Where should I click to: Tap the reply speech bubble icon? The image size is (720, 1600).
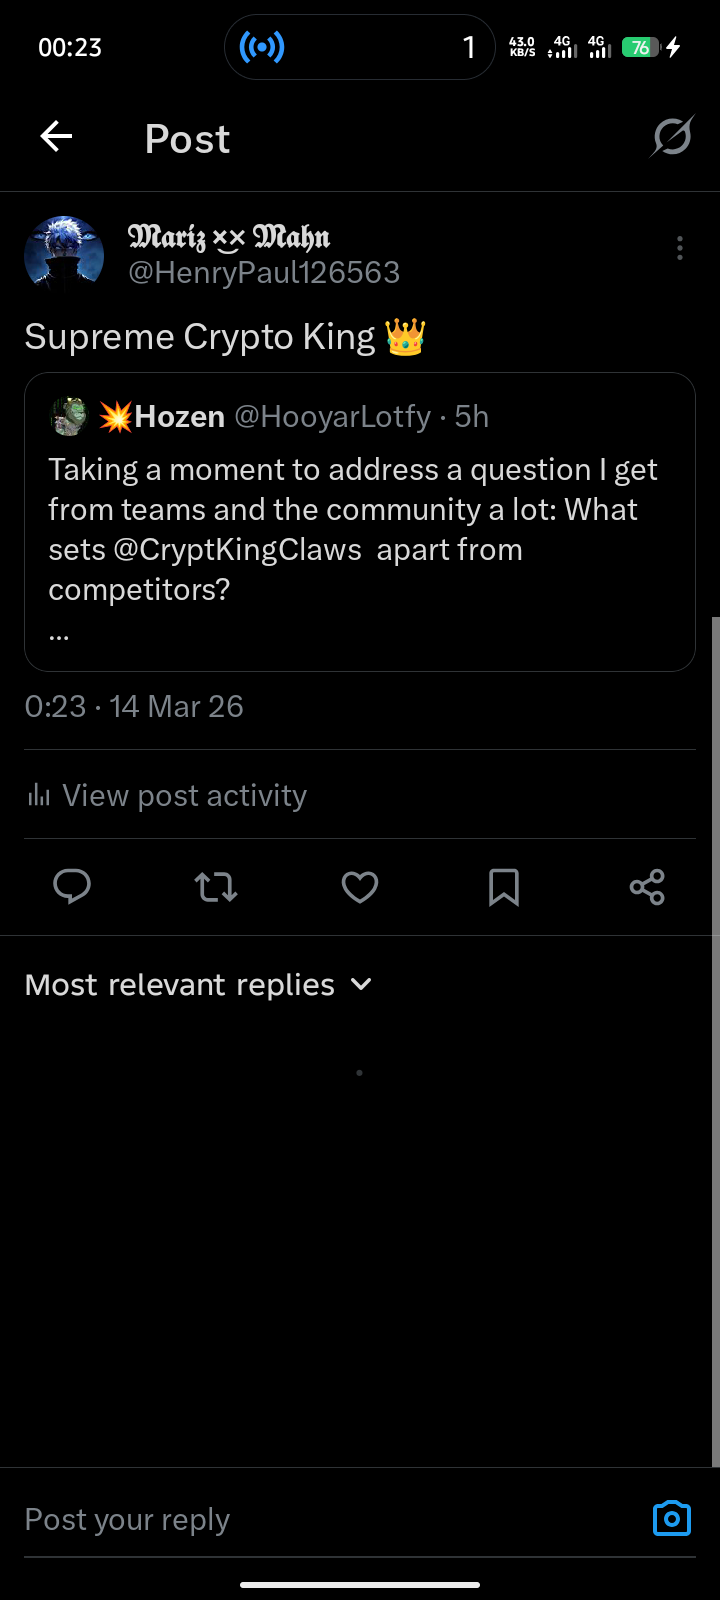click(x=72, y=887)
